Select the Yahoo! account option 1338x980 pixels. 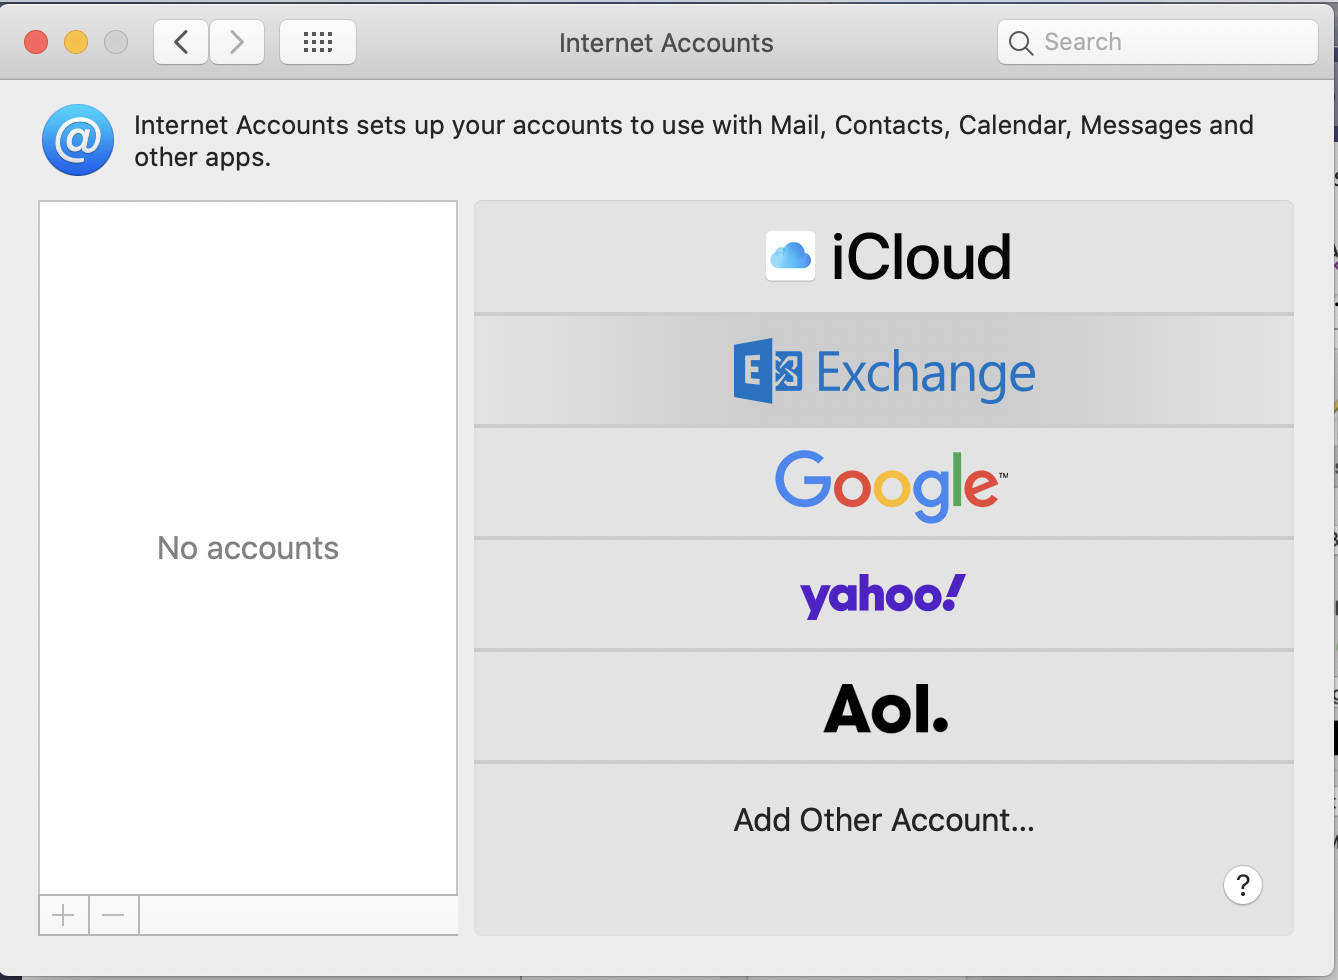pyautogui.click(x=884, y=596)
